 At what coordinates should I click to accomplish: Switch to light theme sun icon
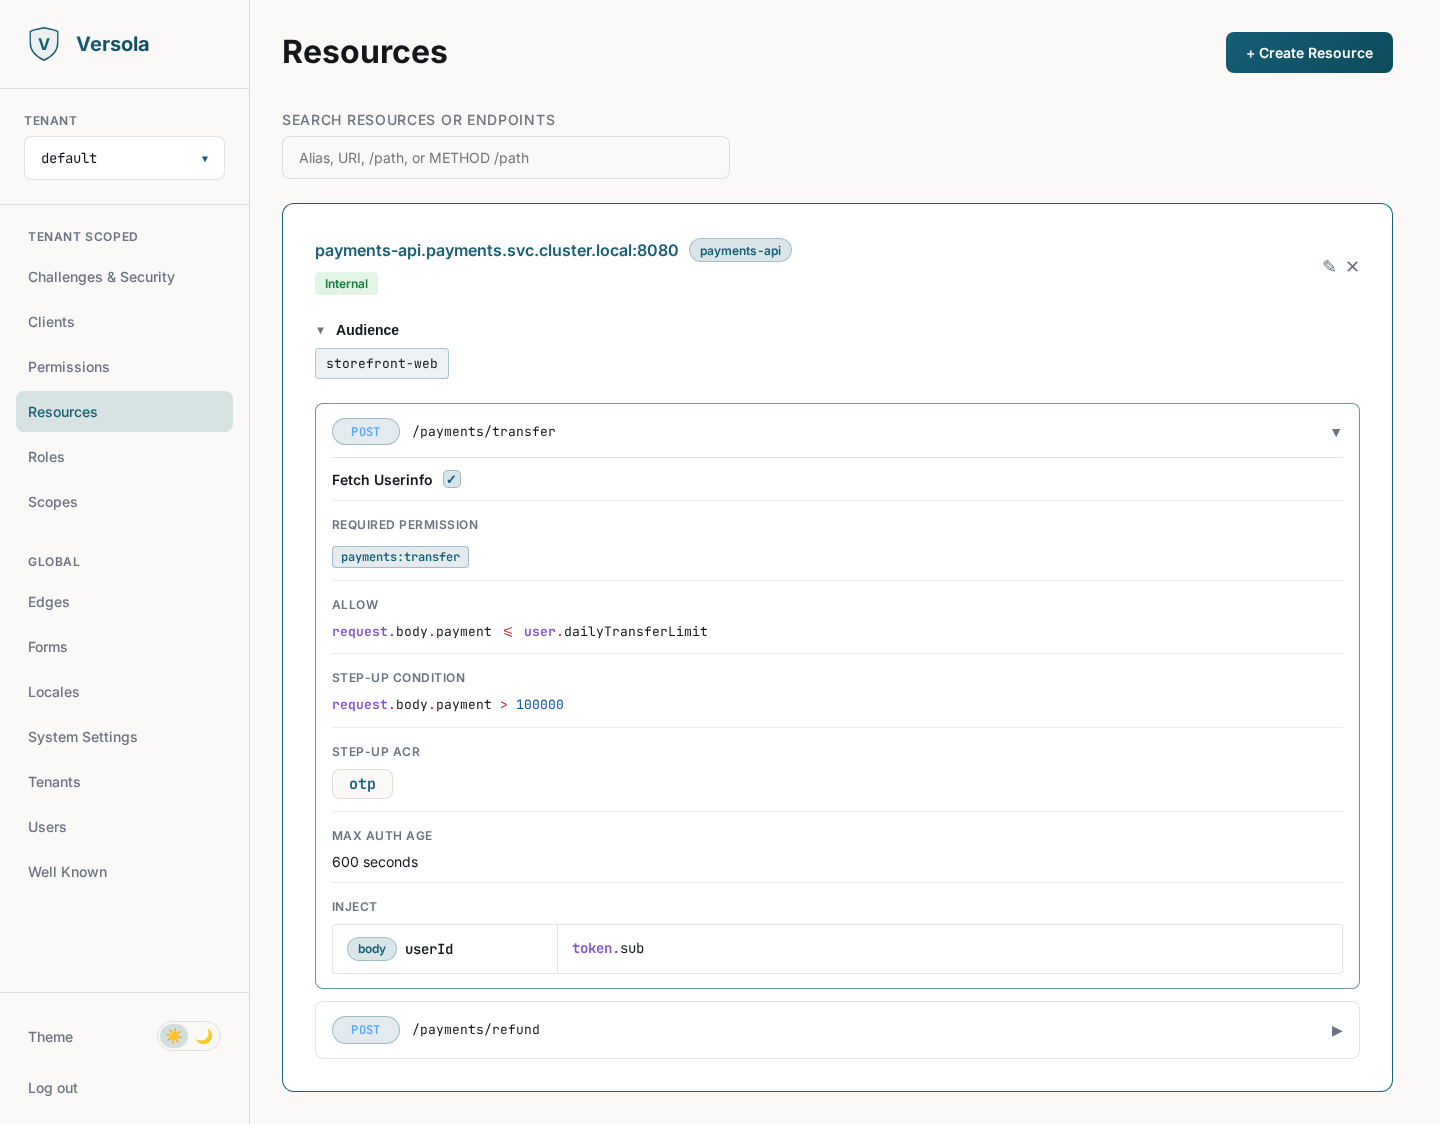click(x=174, y=1036)
